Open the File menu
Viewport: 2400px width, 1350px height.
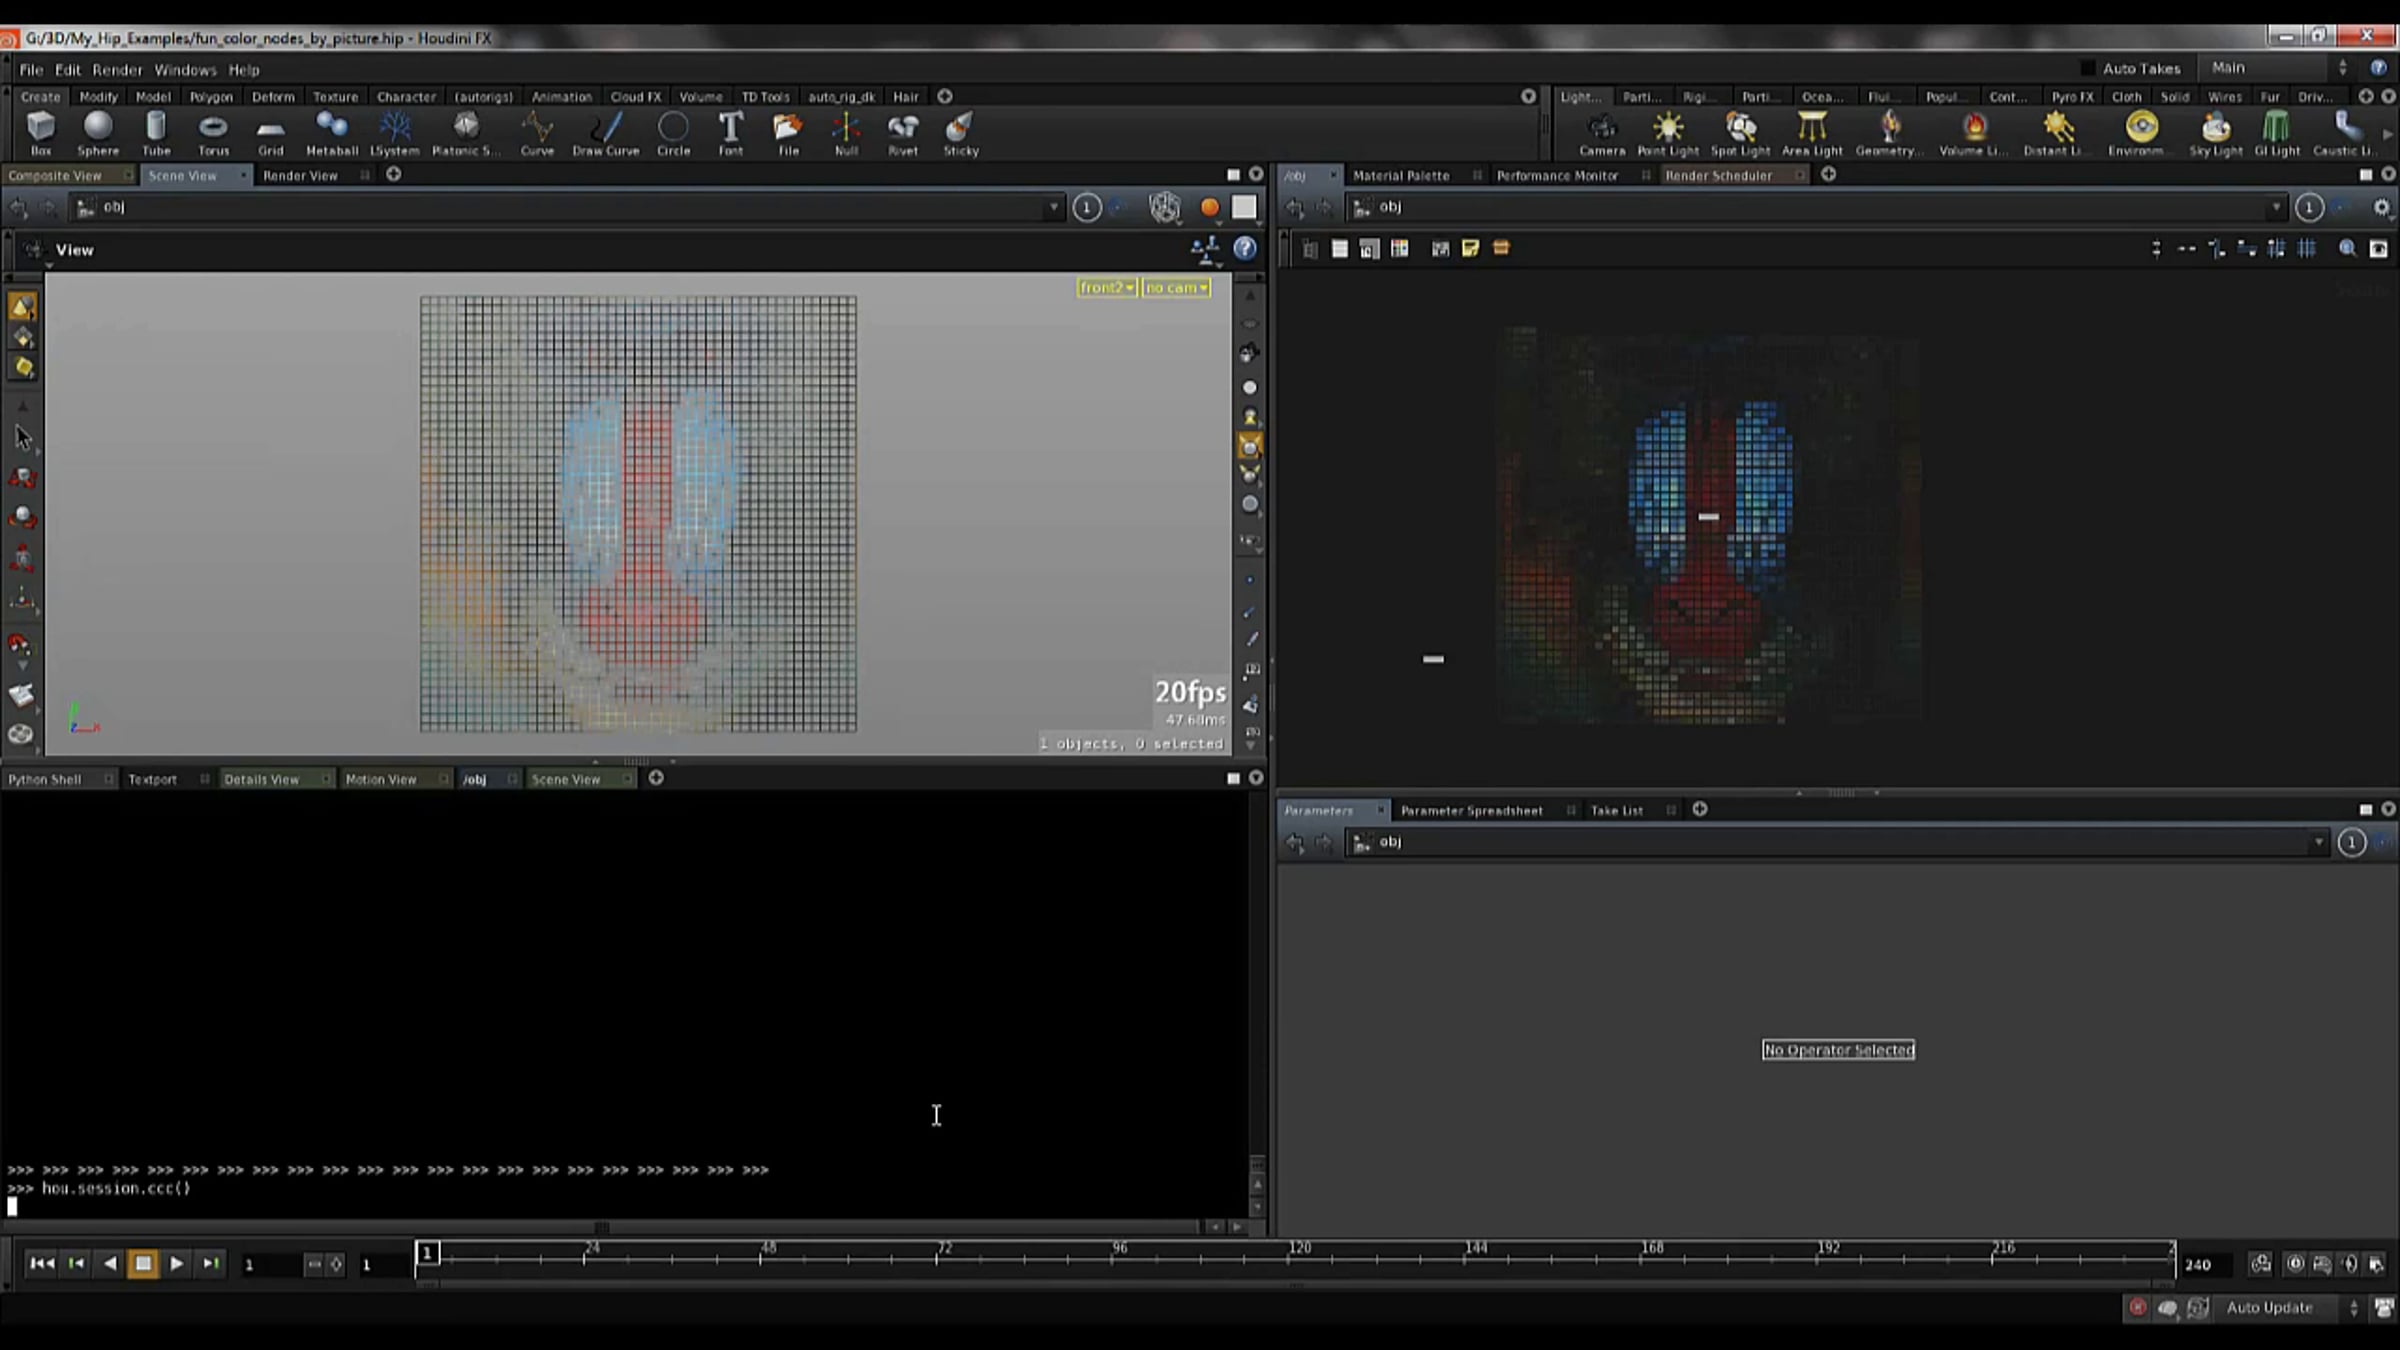(31, 70)
